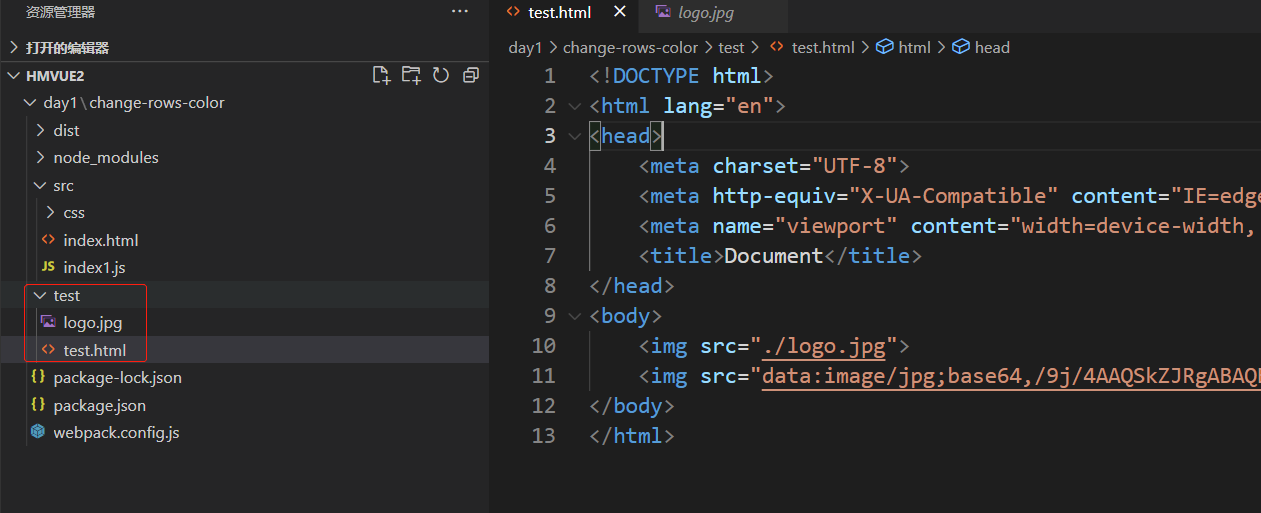
Task: Close the test.html editor tab
Action: 620,12
